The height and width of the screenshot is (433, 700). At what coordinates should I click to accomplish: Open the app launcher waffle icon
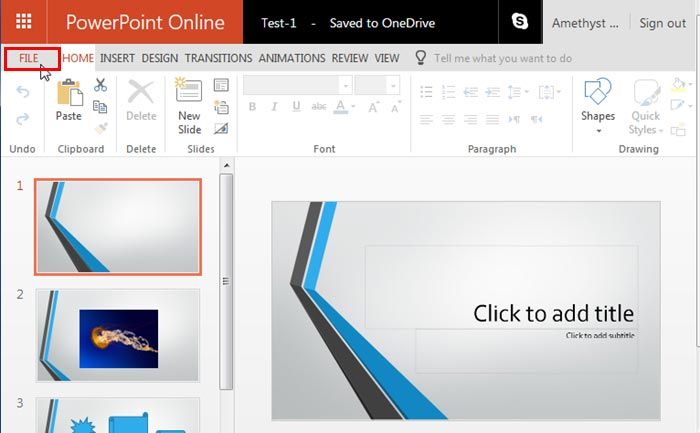(x=23, y=21)
